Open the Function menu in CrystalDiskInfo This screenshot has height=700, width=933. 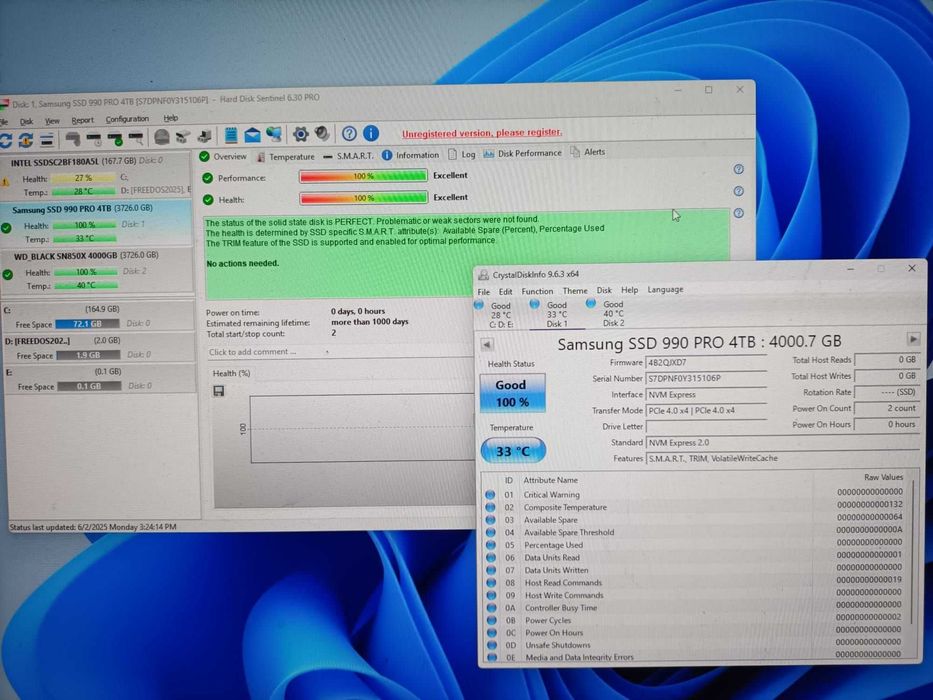coord(537,290)
